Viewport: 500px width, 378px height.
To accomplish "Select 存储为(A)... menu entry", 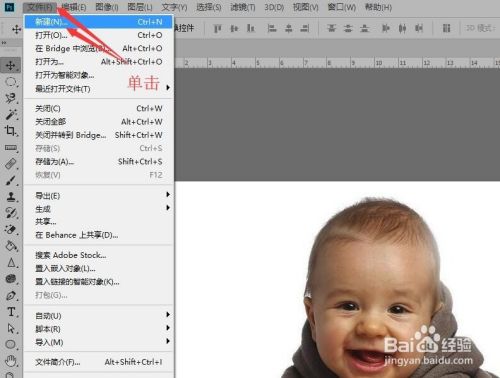I will point(99,162).
